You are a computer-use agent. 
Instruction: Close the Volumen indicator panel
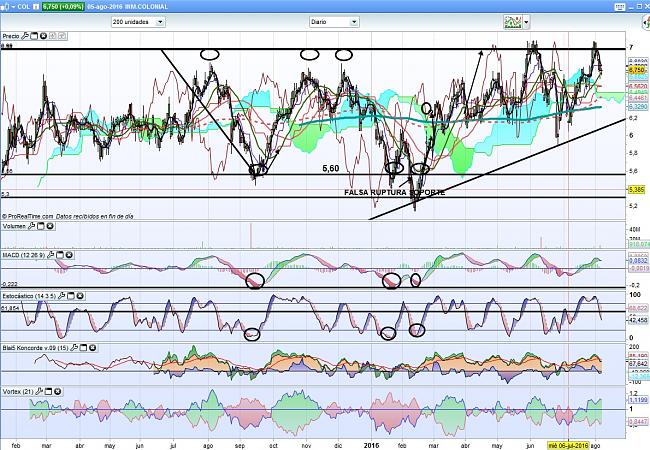click(50, 226)
